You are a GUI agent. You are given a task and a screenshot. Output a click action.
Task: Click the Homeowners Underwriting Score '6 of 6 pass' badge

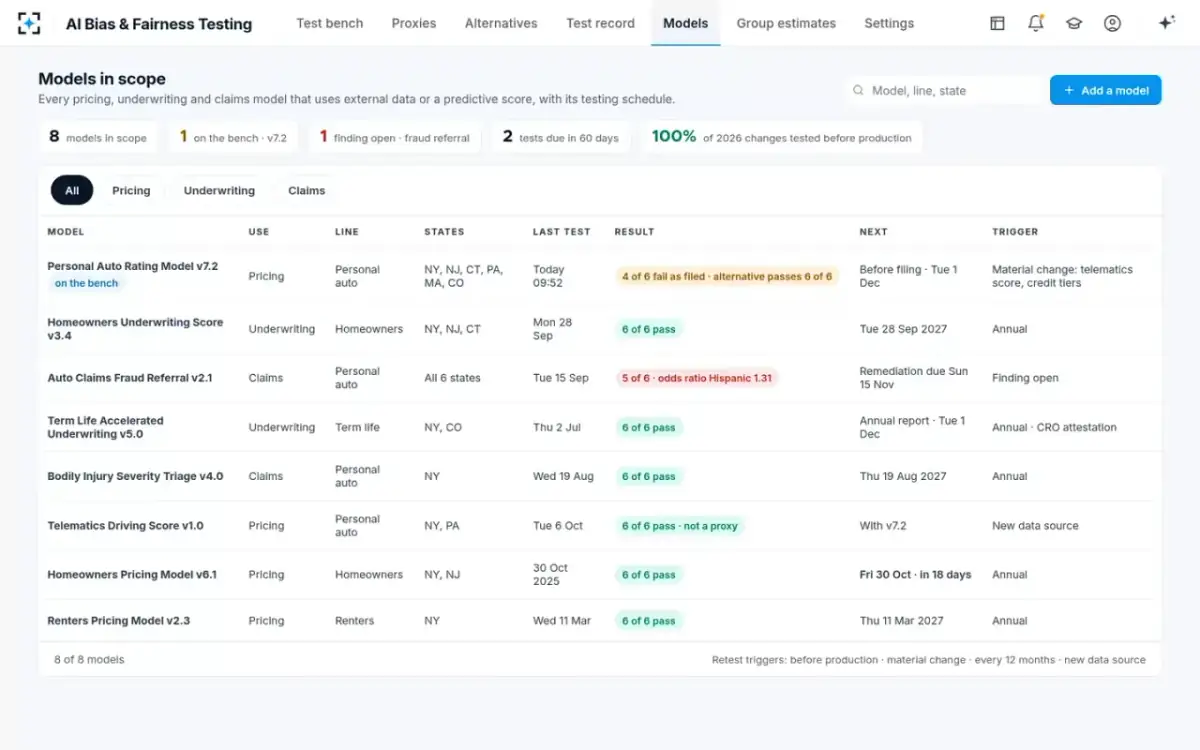pos(648,329)
